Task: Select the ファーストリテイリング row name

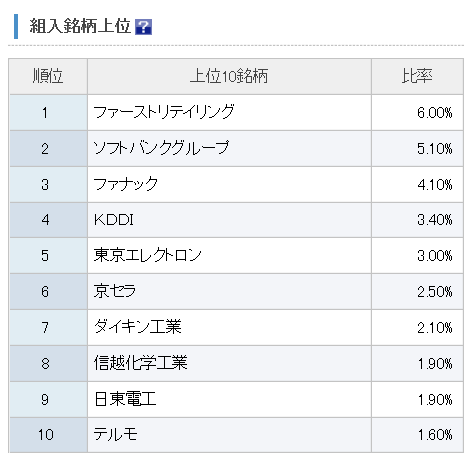Action: click(x=164, y=112)
